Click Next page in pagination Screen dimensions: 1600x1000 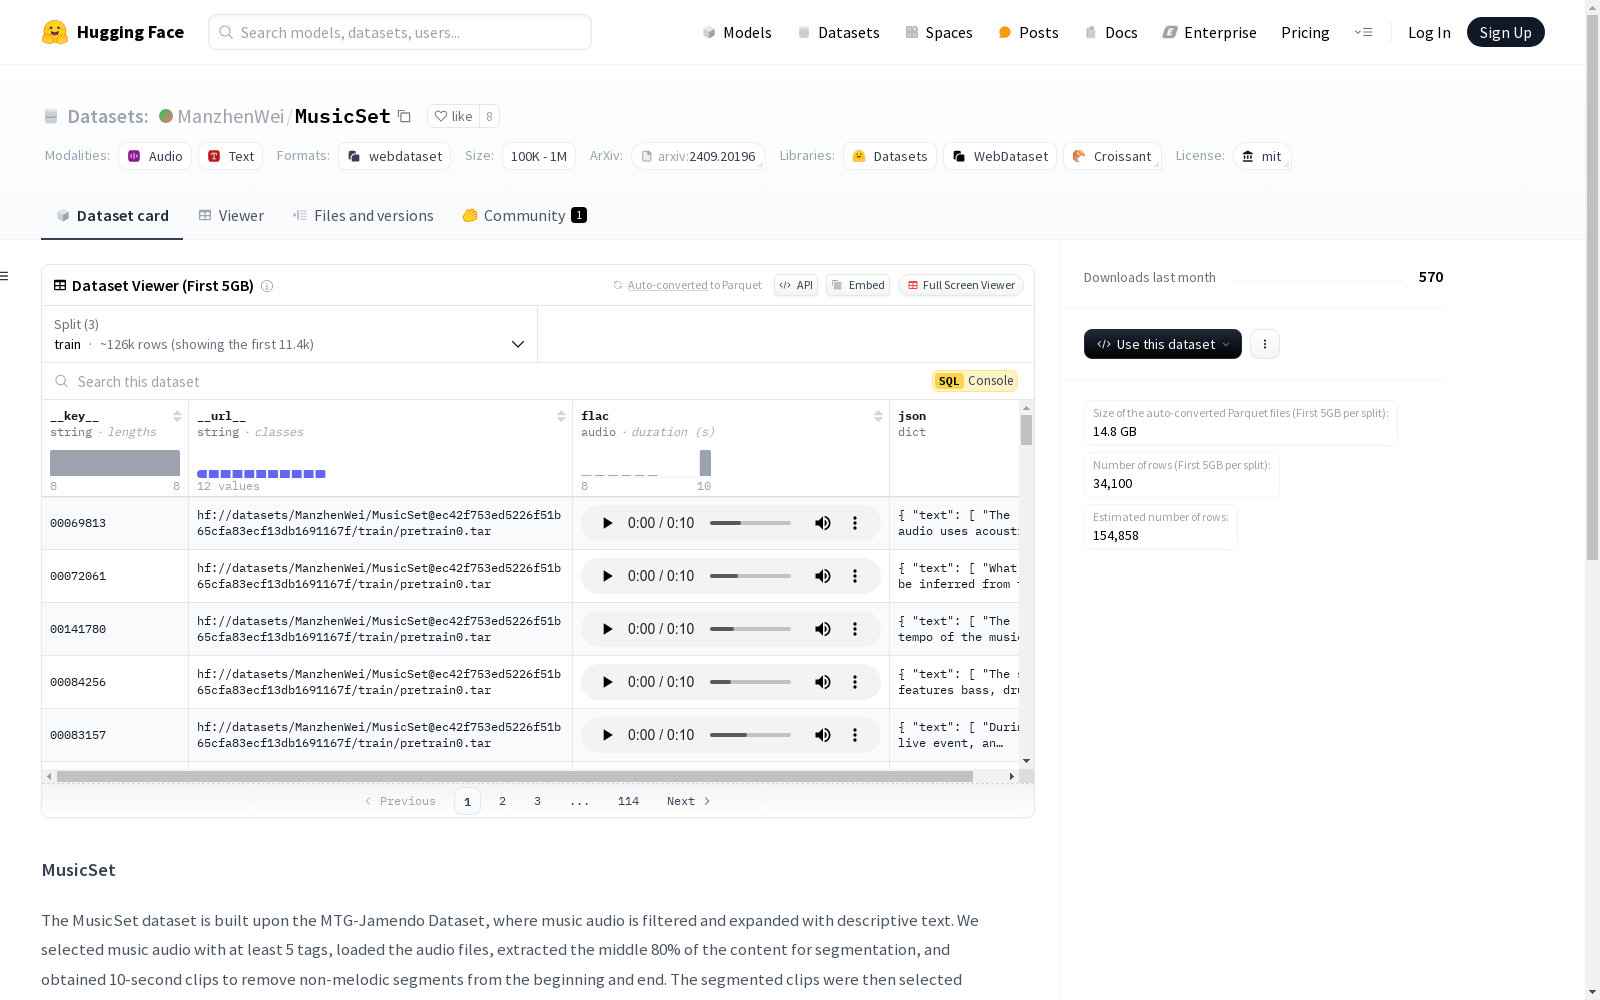click(x=689, y=801)
